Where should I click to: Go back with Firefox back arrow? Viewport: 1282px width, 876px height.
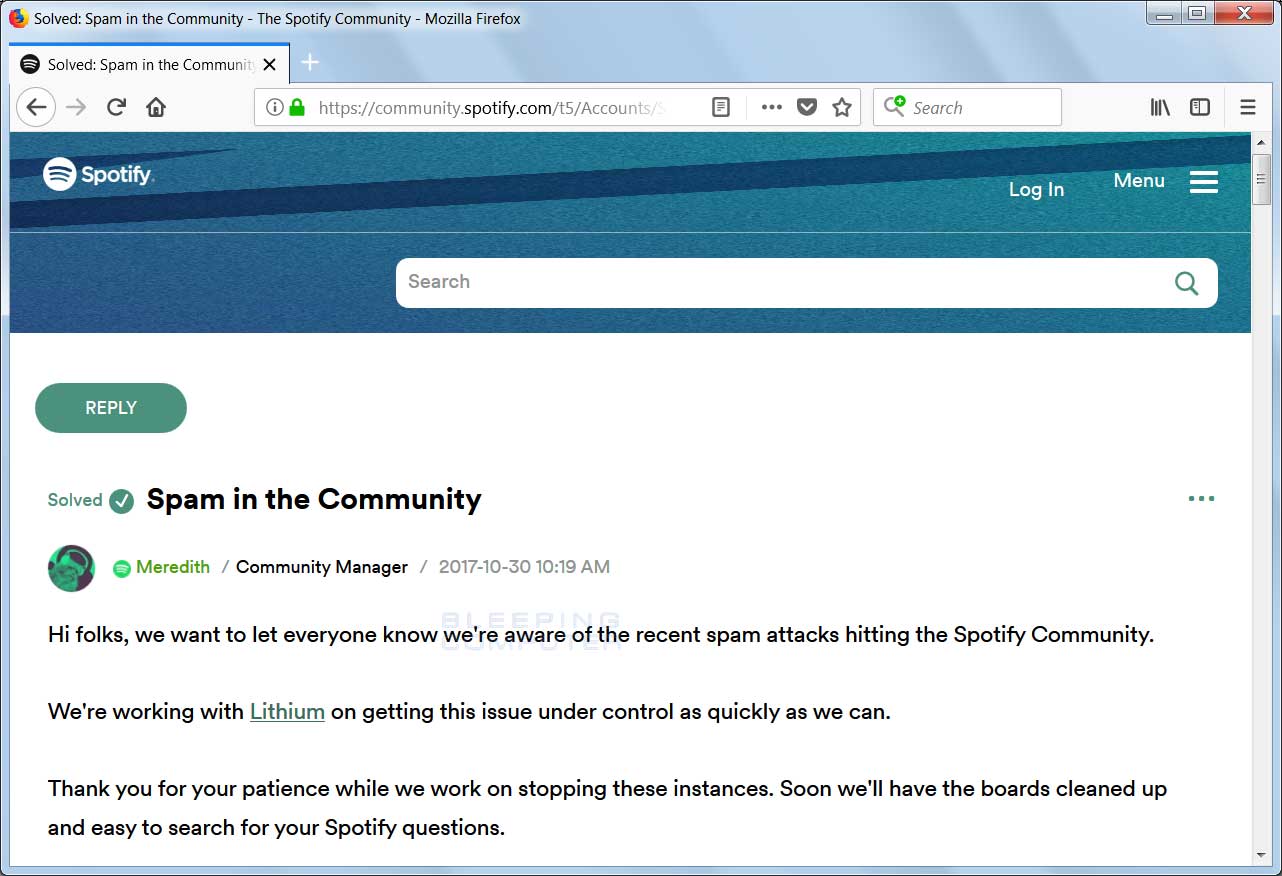click(36, 107)
